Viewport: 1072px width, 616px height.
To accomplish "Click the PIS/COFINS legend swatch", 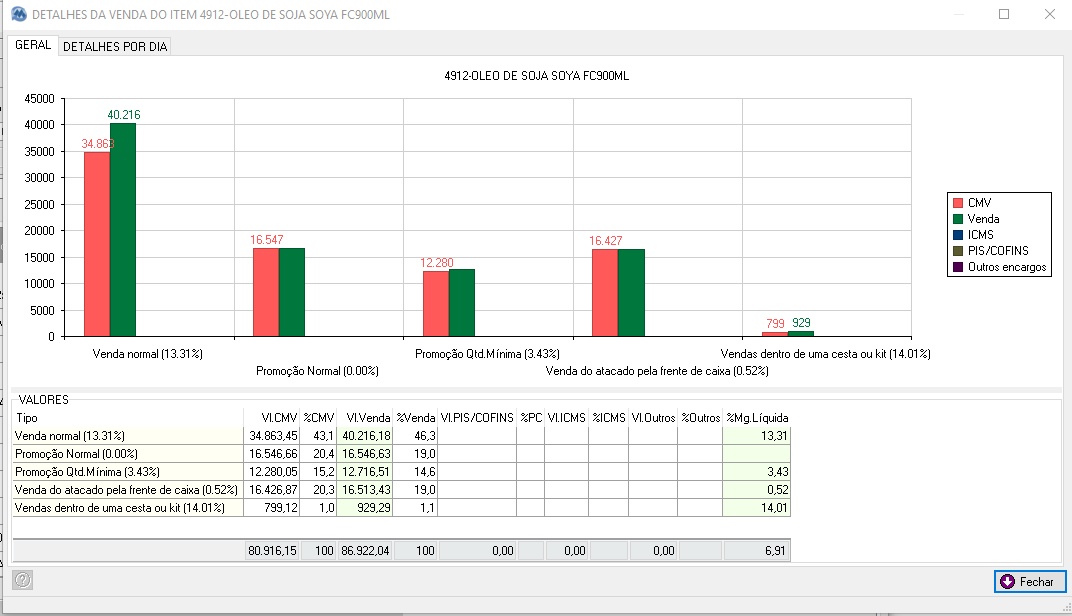I will 958,251.
